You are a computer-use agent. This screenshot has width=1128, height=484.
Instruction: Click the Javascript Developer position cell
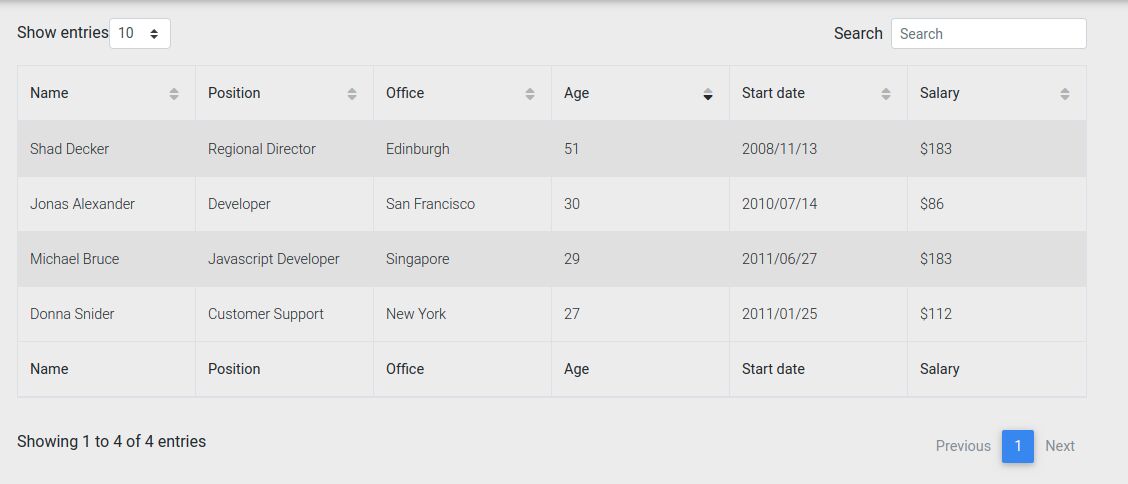(x=284, y=259)
